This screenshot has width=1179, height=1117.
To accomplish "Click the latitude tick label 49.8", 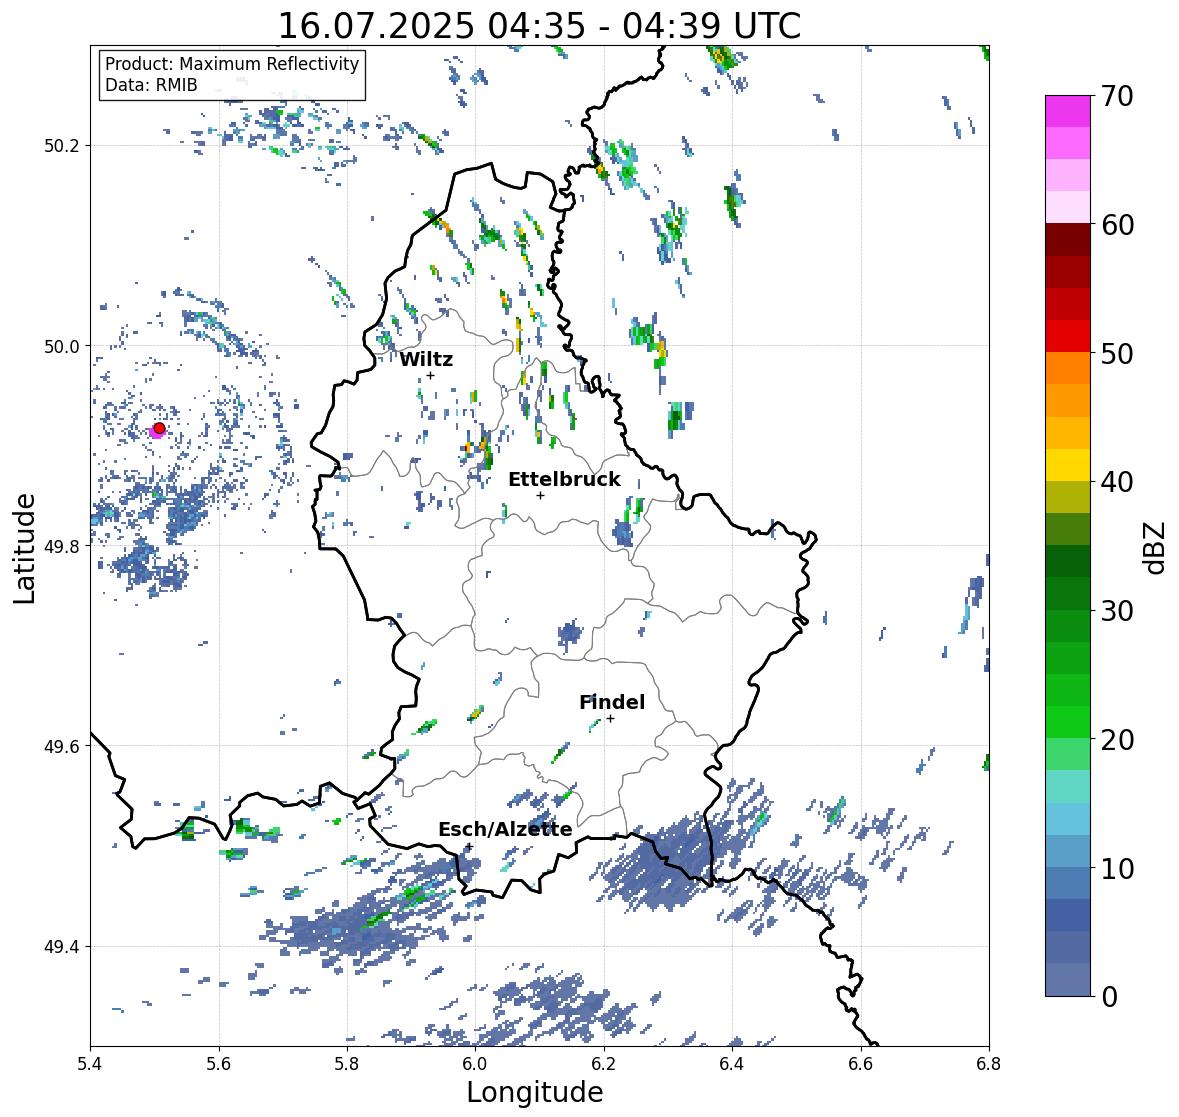I will [x=62, y=546].
